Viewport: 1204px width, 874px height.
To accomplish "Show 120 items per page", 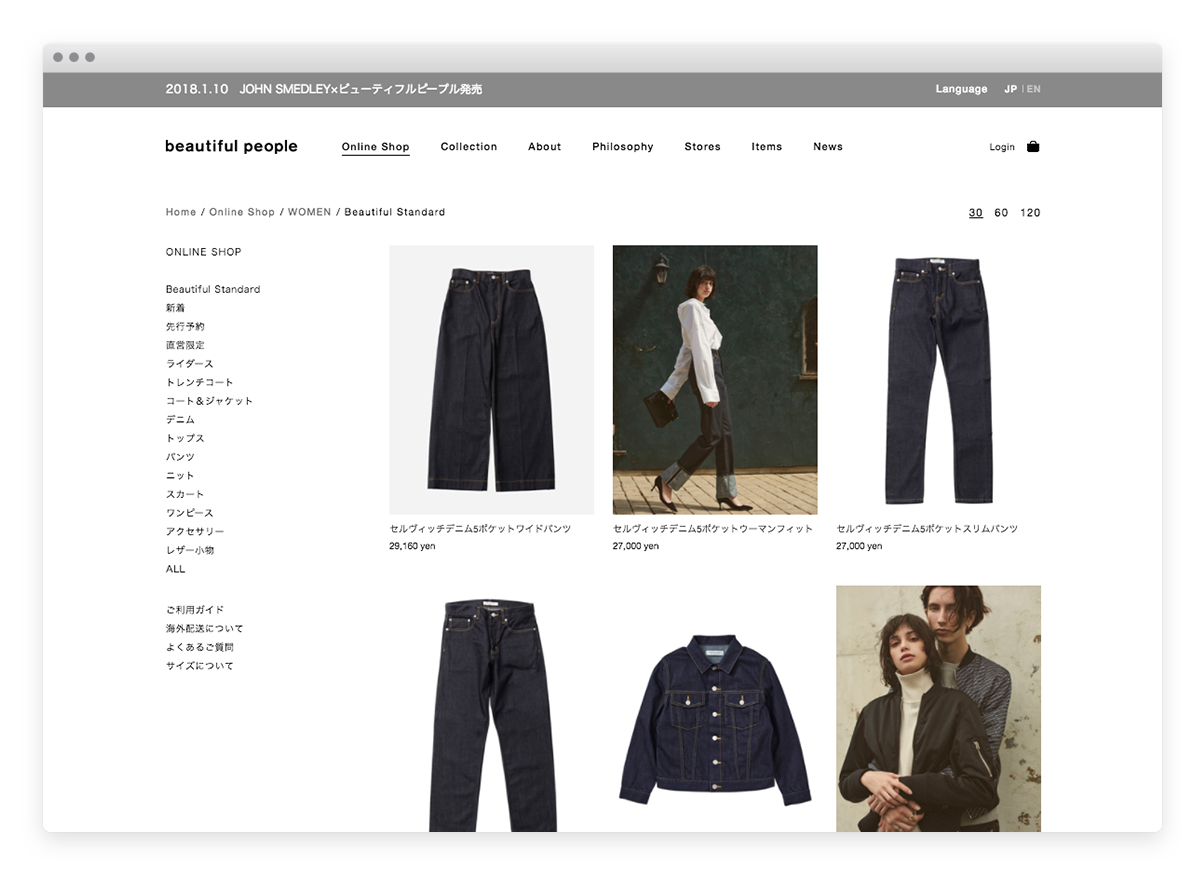I will (1030, 213).
